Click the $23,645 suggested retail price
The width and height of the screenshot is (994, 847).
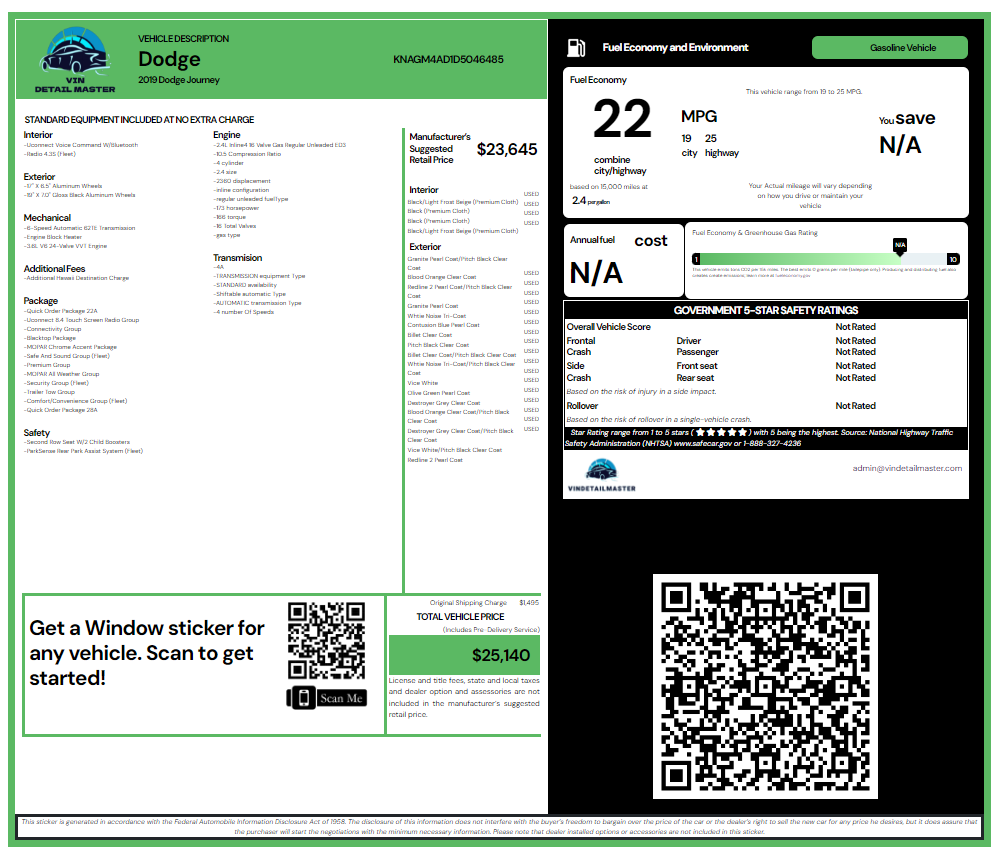coord(506,150)
